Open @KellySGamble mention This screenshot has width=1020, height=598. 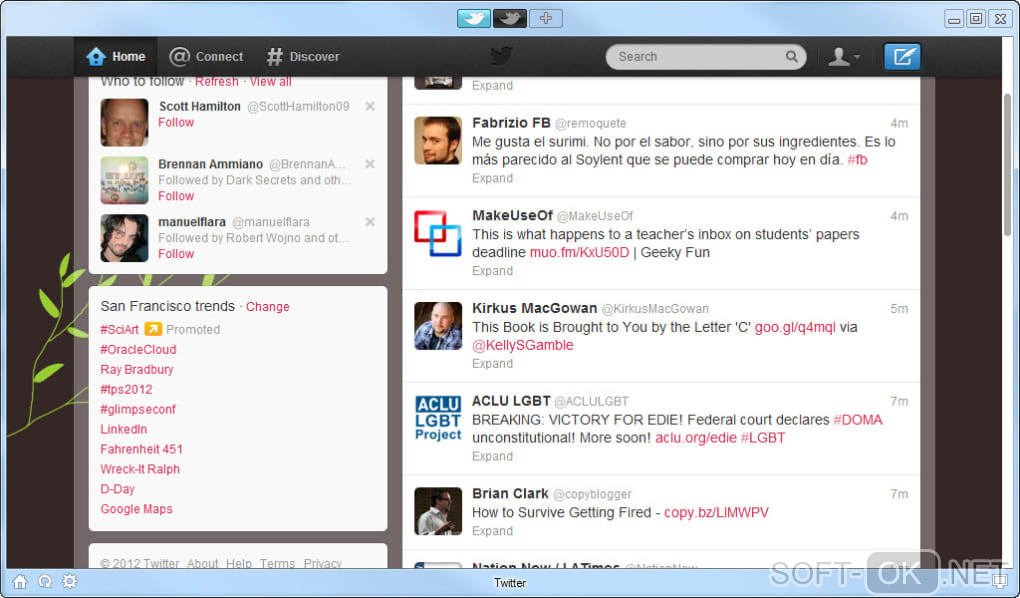pos(522,346)
